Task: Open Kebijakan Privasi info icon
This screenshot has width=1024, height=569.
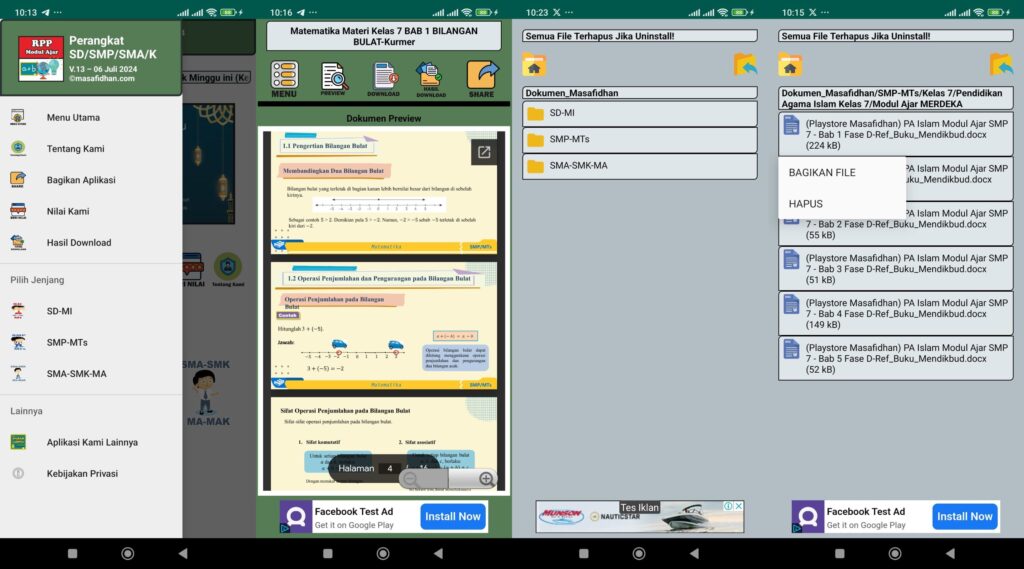Action: 18,474
